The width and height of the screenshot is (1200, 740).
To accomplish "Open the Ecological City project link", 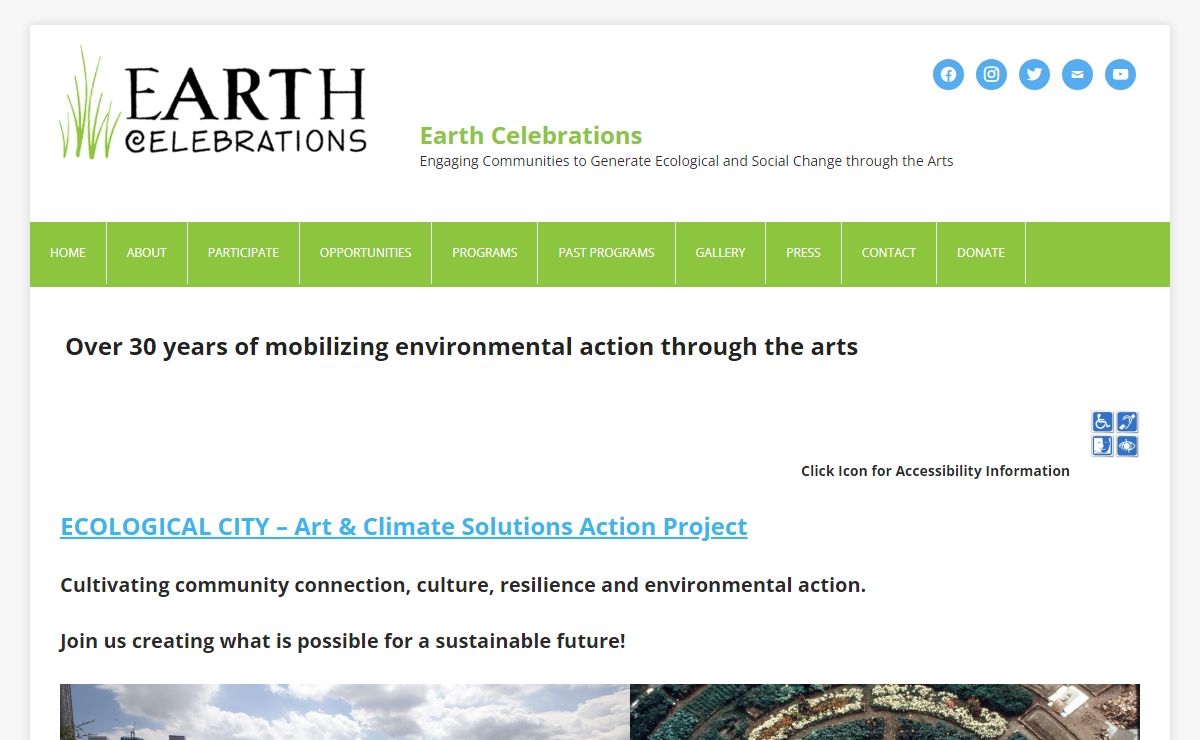I will pyautogui.click(x=404, y=527).
